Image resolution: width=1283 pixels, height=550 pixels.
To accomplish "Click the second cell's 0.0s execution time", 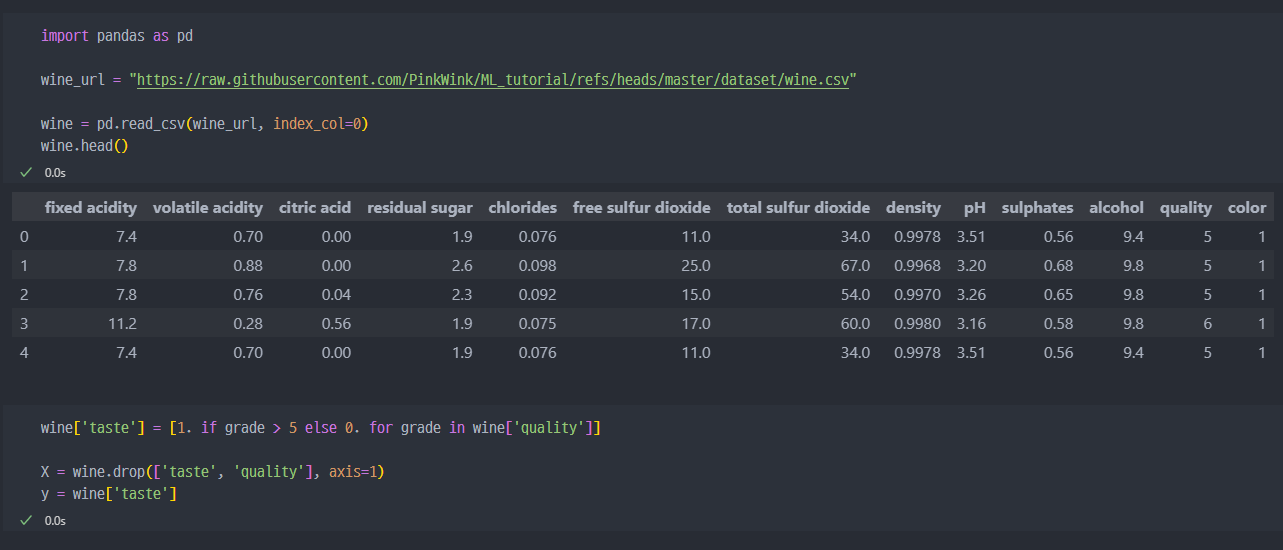I will pos(55,521).
